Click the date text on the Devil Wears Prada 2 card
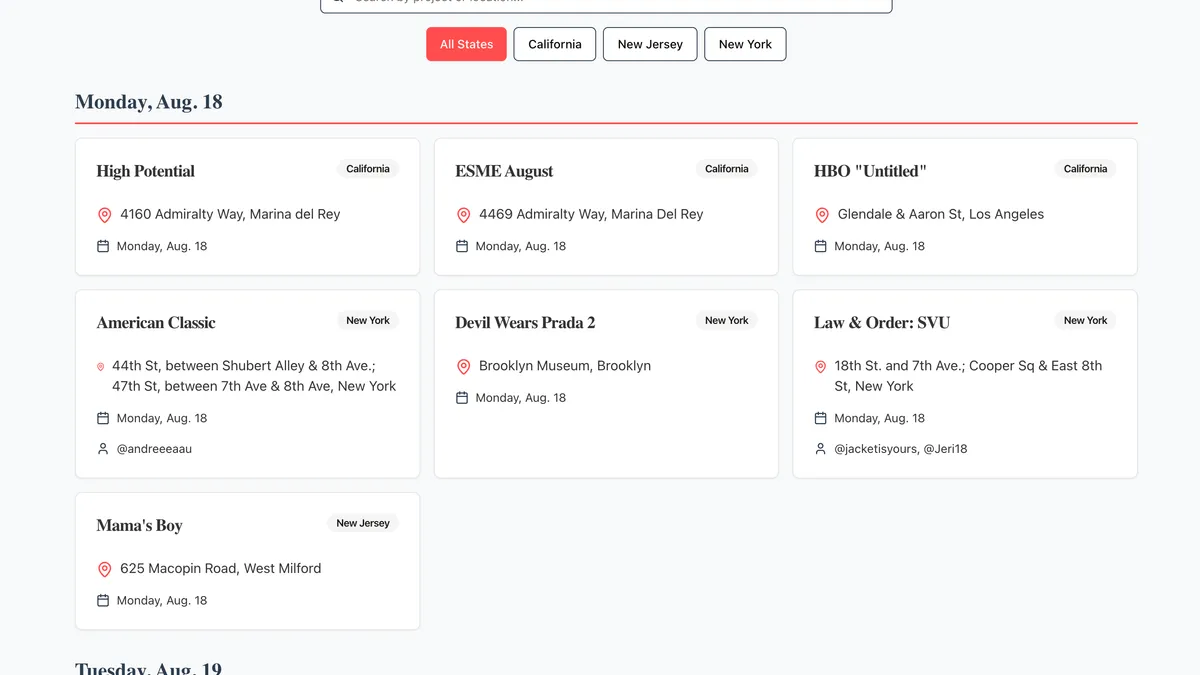This screenshot has height=675, width=1200. point(521,398)
